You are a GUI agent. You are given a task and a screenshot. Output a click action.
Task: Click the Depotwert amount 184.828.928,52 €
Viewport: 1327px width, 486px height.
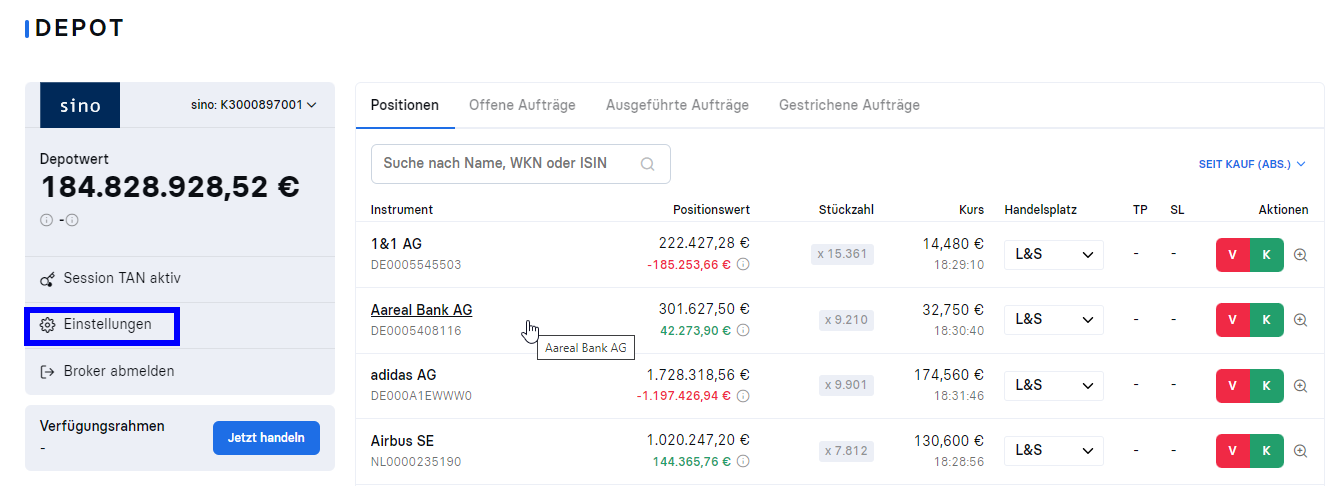[x=170, y=187]
